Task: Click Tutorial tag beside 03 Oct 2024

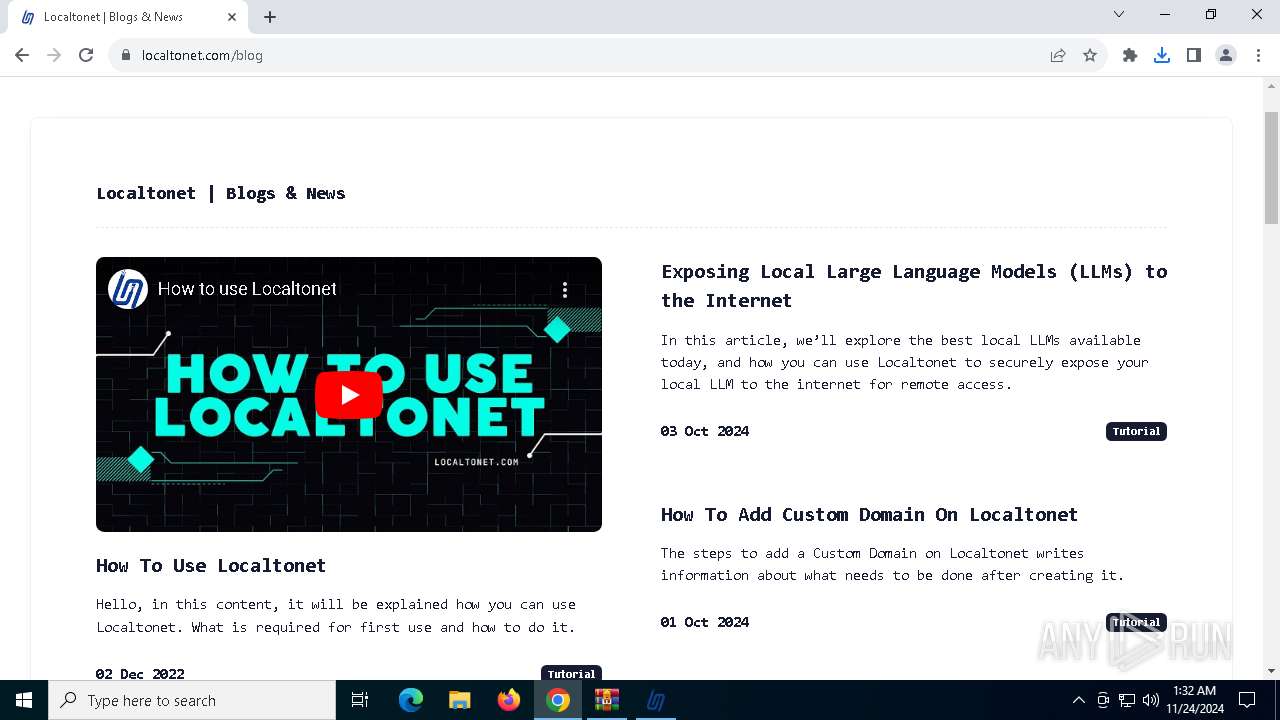Action: 1136,431
